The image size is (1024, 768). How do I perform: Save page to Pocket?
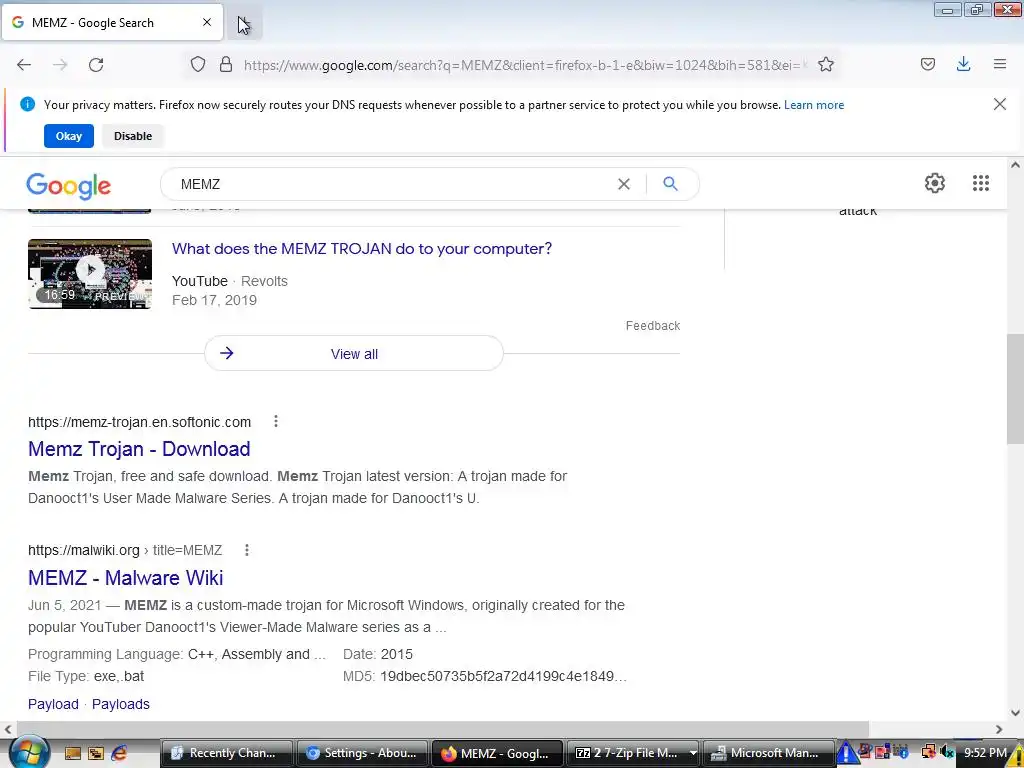(928, 64)
